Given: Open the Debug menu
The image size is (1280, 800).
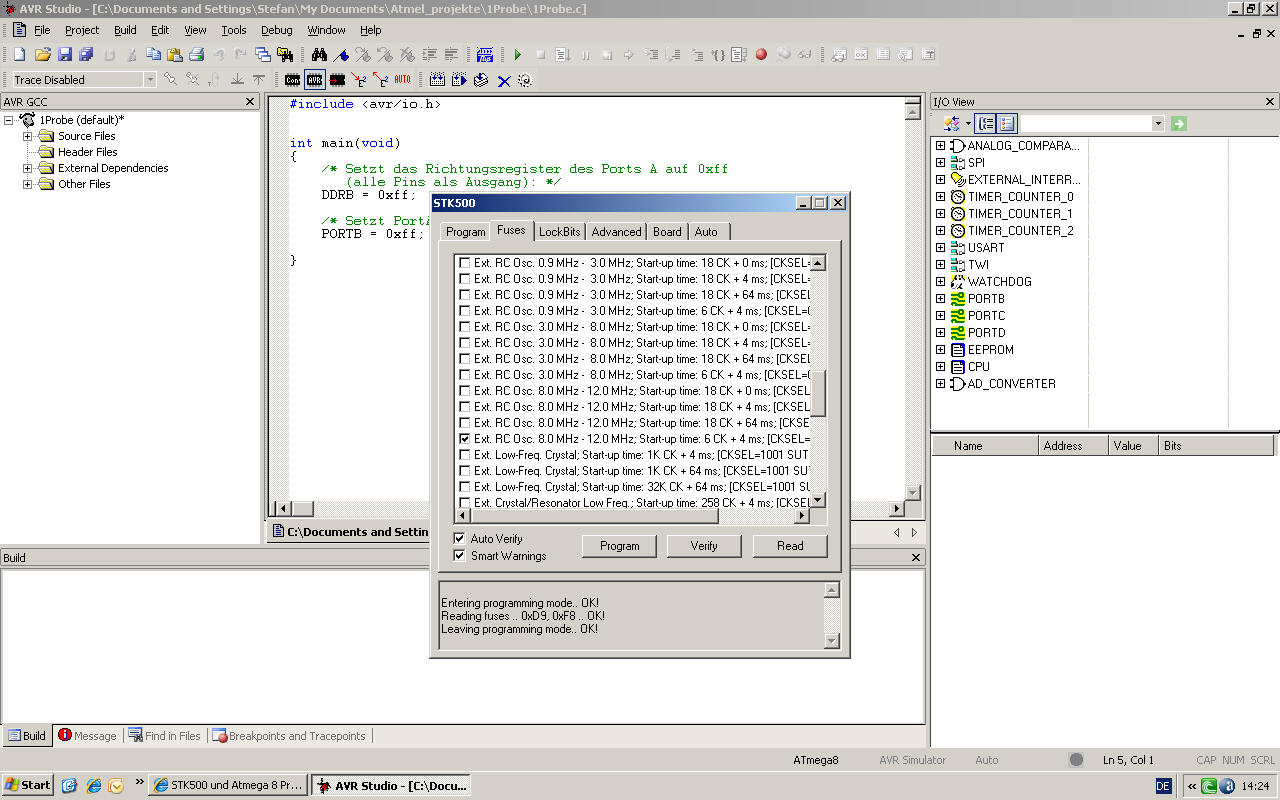Looking at the screenshot, I should point(277,30).
